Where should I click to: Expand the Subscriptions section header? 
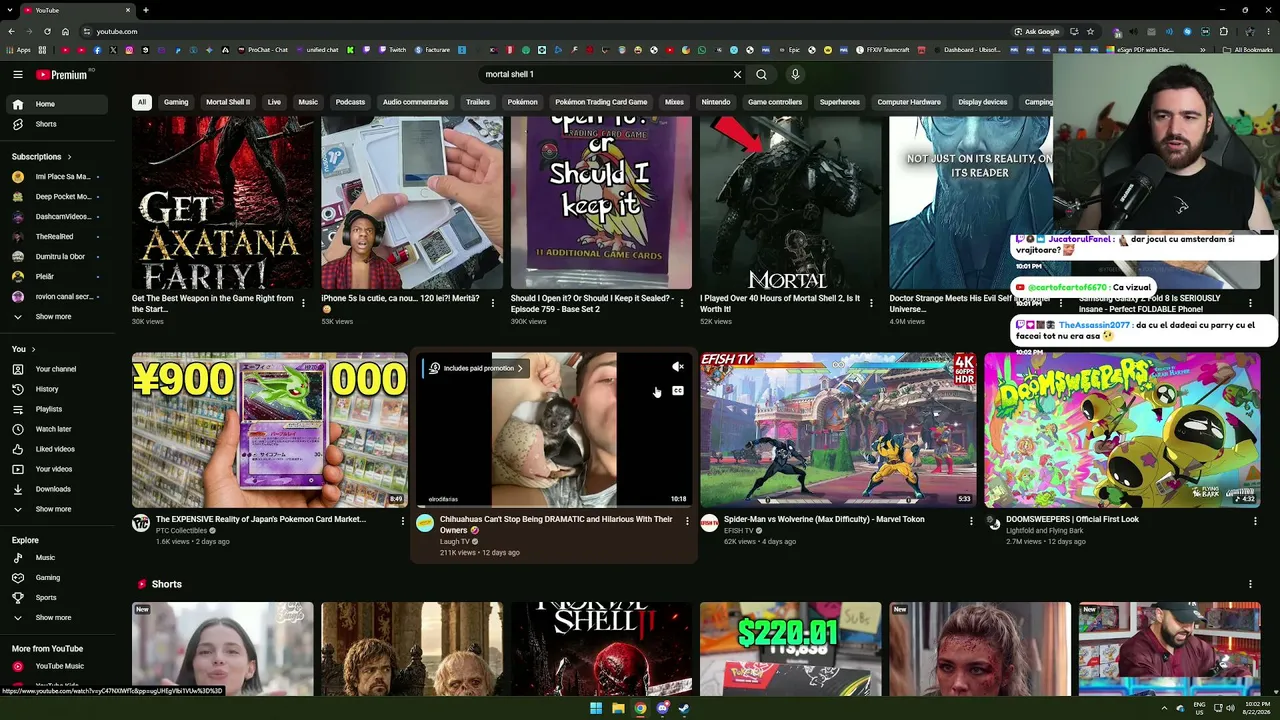(42, 157)
